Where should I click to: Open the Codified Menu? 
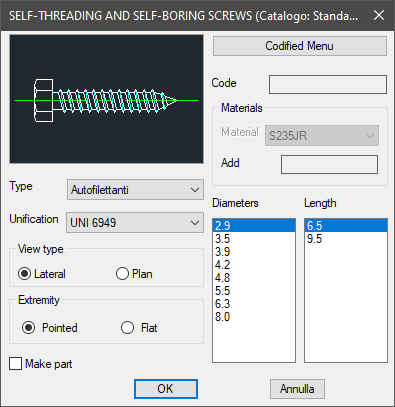point(300,46)
